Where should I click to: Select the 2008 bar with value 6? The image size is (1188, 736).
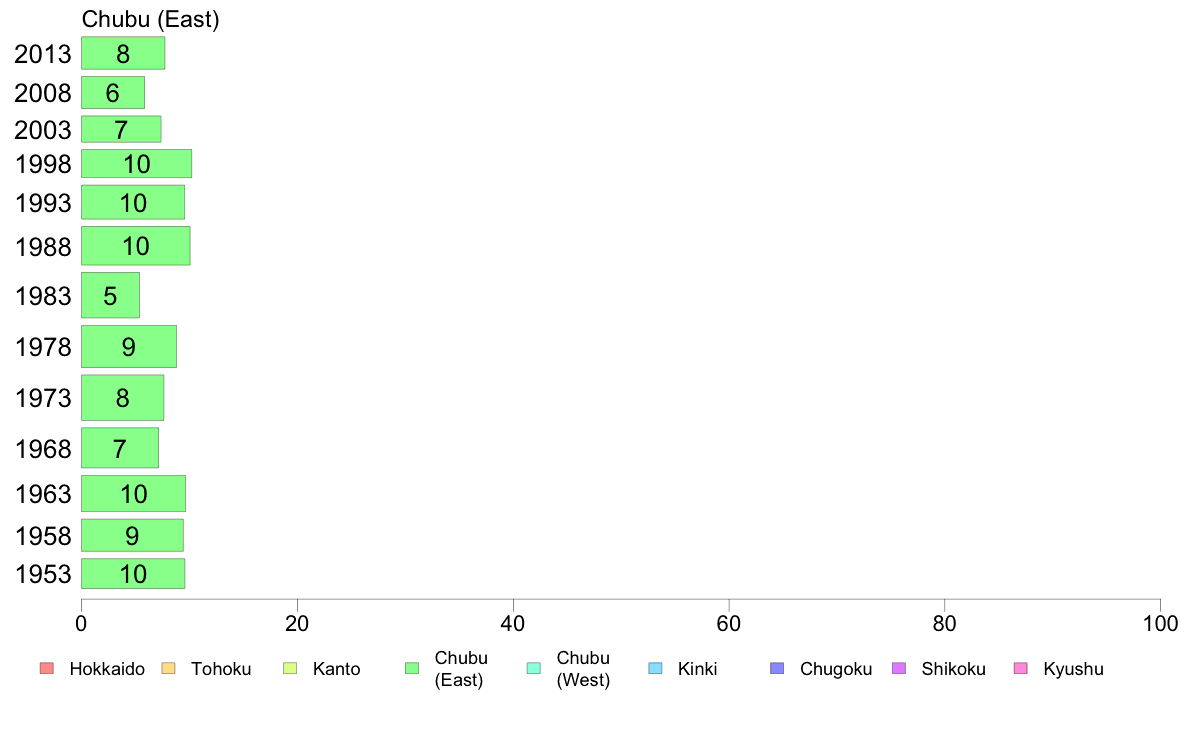tap(113, 92)
